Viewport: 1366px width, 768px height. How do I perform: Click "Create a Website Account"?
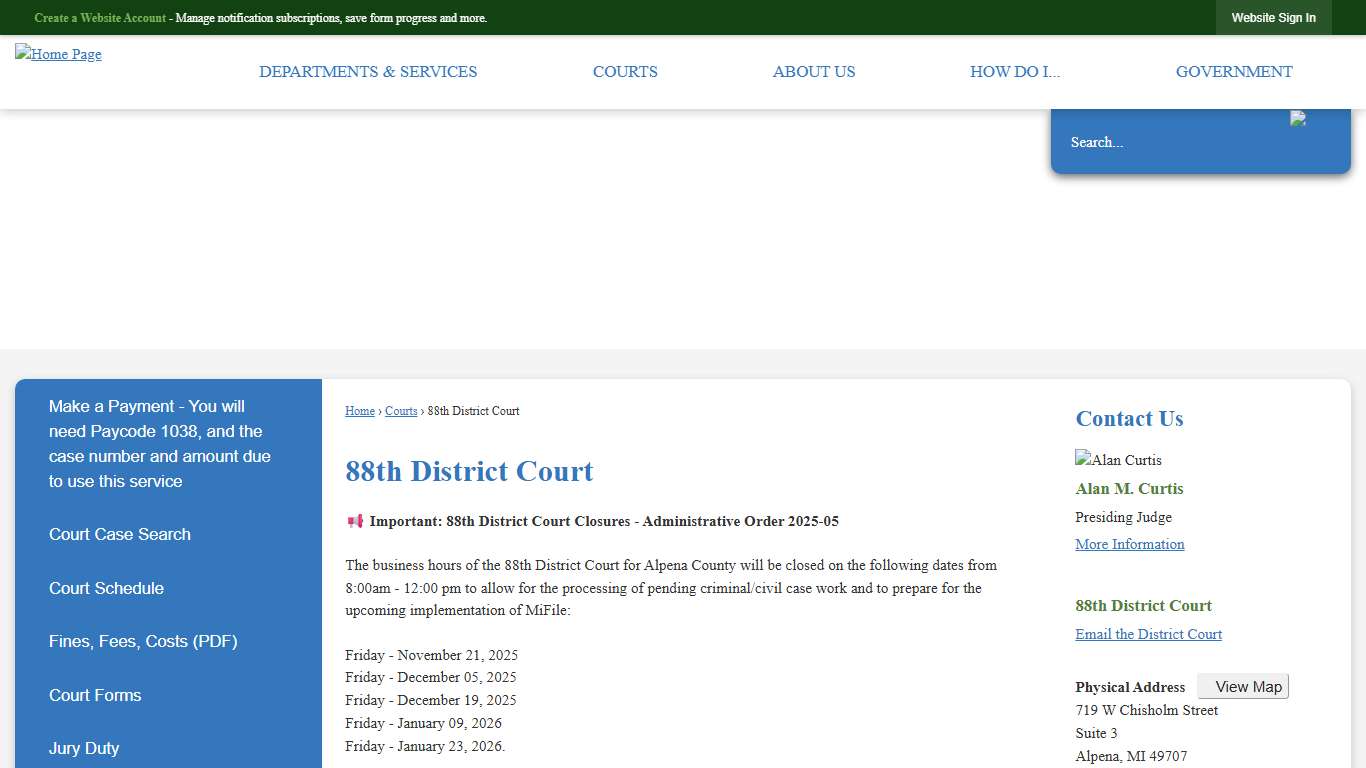(99, 17)
